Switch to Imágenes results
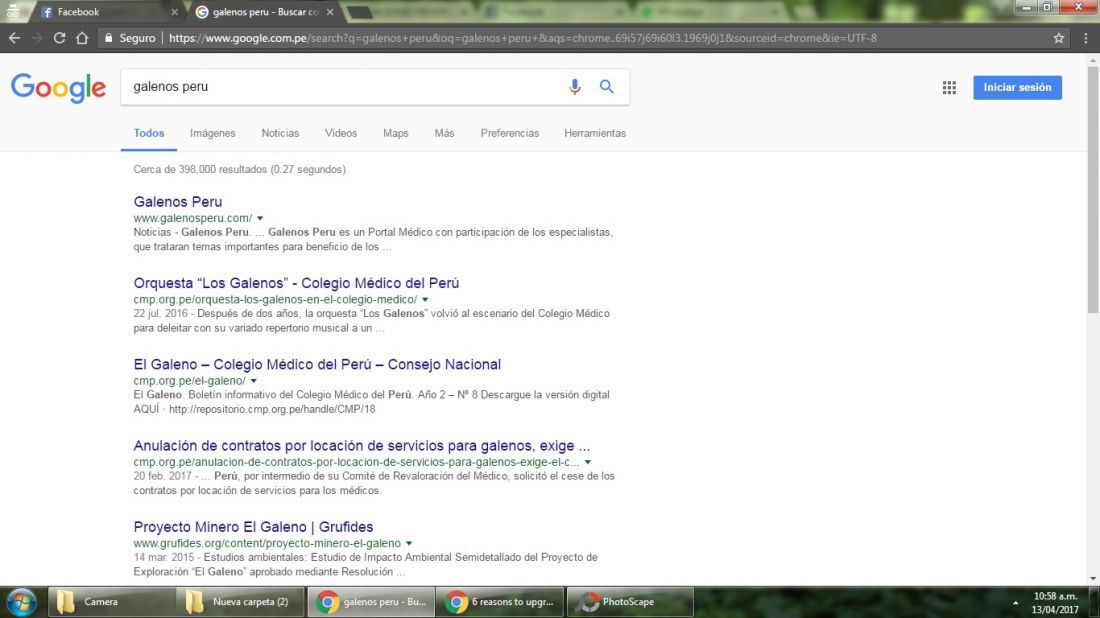This screenshot has height=618, width=1100. pyautogui.click(x=213, y=133)
